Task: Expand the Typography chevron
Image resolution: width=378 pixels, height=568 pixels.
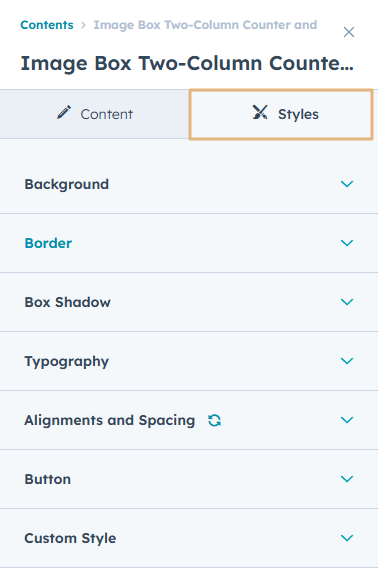Action: [x=347, y=361]
